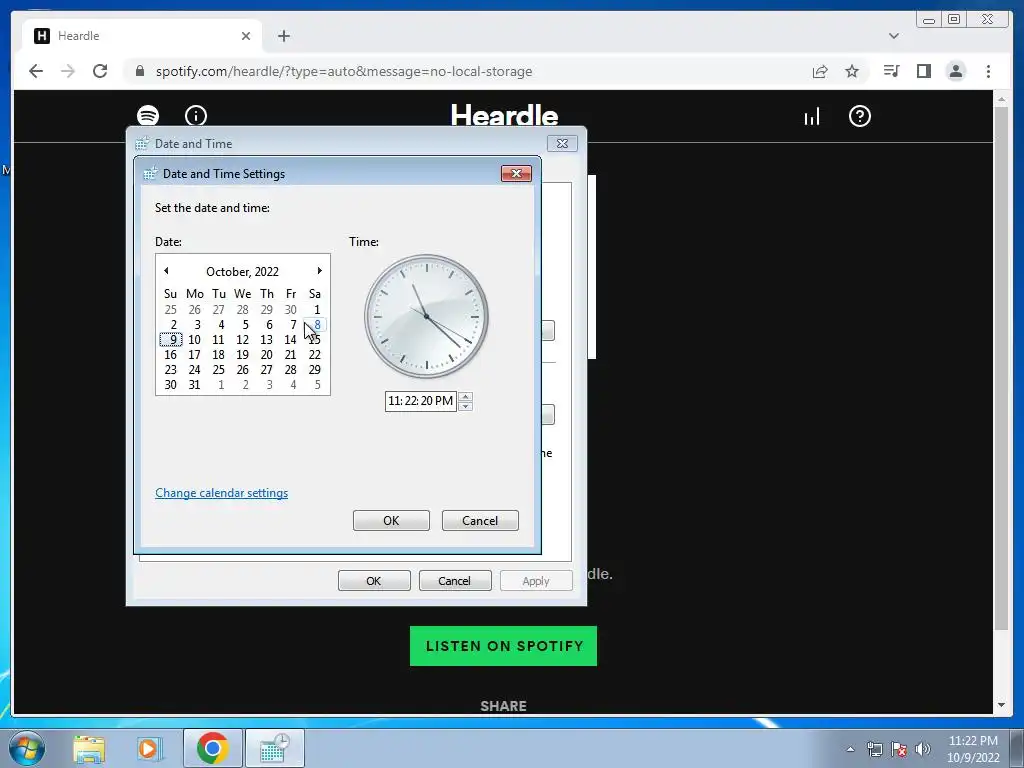Close Date and Time Settings dialog
Image resolution: width=1024 pixels, height=768 pixels.
pos(516,173)
